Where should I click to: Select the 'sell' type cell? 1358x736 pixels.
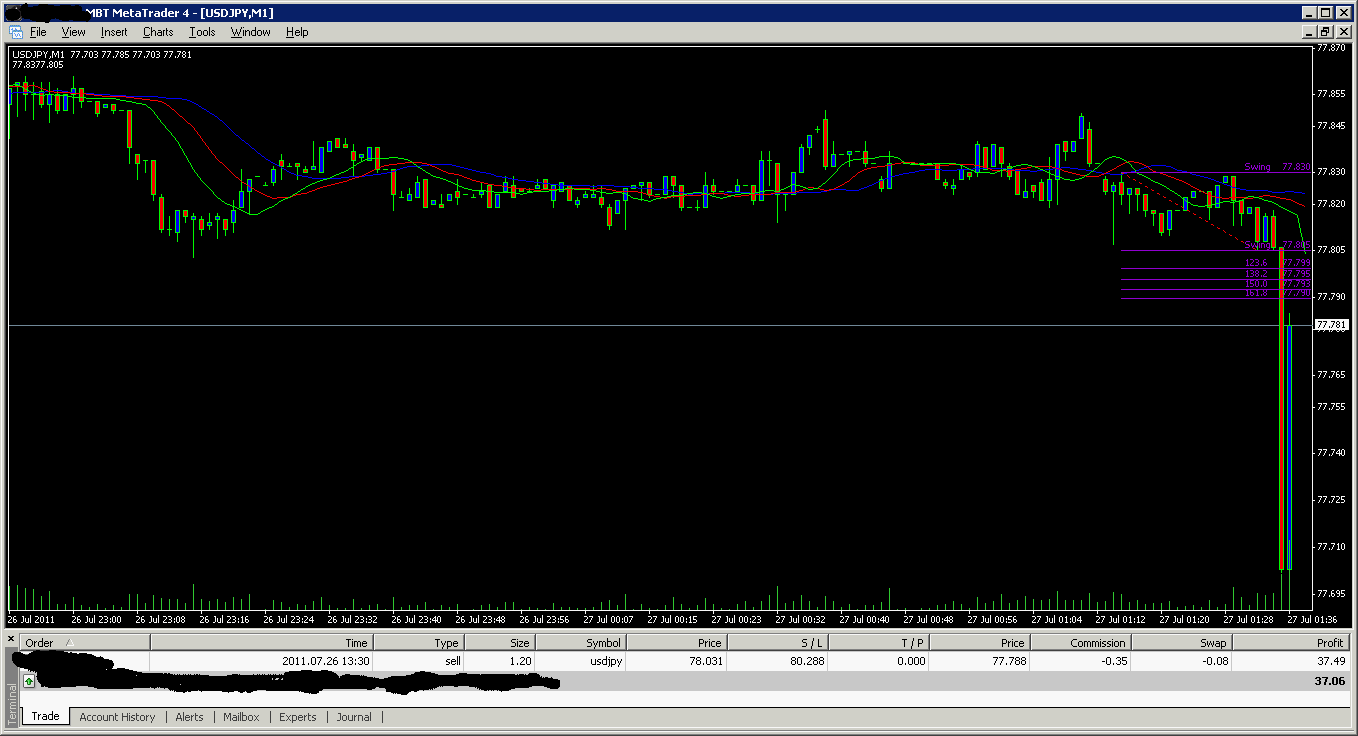[x=418, y=661]
